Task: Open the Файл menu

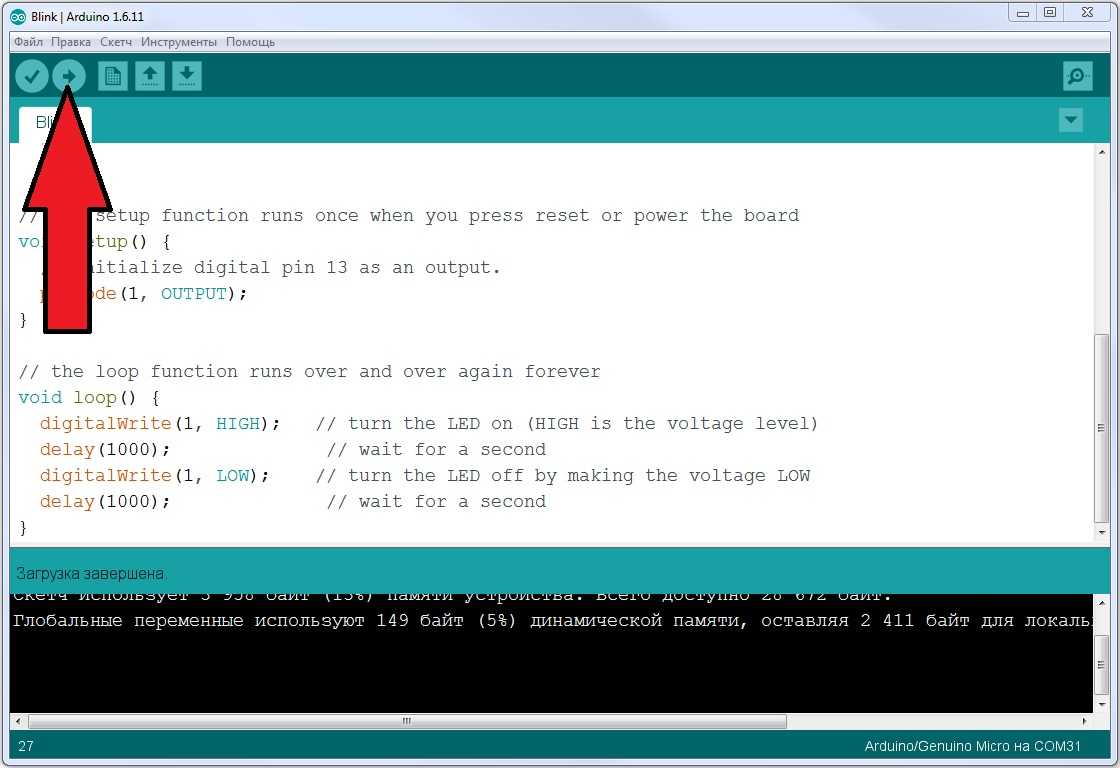Action: (28, 42)
